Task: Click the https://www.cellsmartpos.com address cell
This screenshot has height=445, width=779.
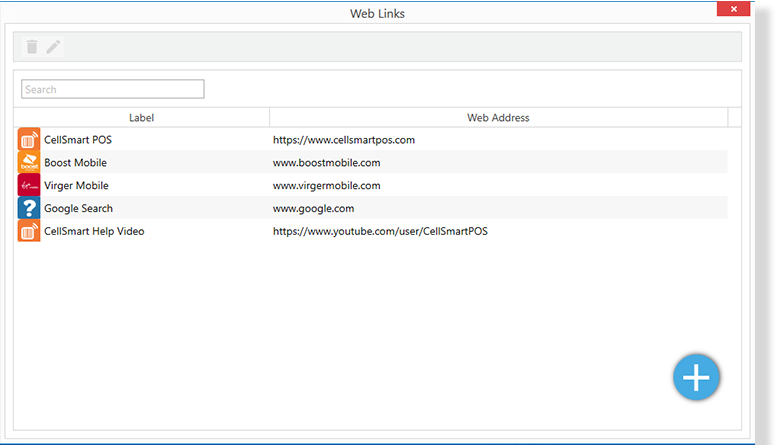Action: [344, 140]
